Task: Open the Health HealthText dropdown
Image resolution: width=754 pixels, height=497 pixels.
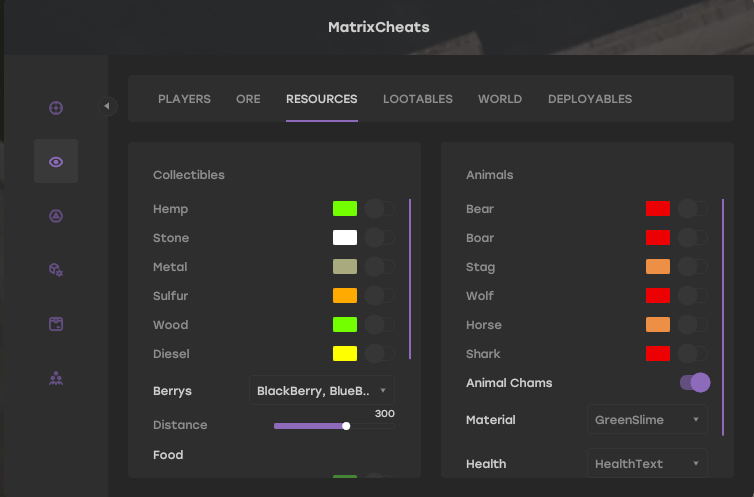Action: coord(647,464)
